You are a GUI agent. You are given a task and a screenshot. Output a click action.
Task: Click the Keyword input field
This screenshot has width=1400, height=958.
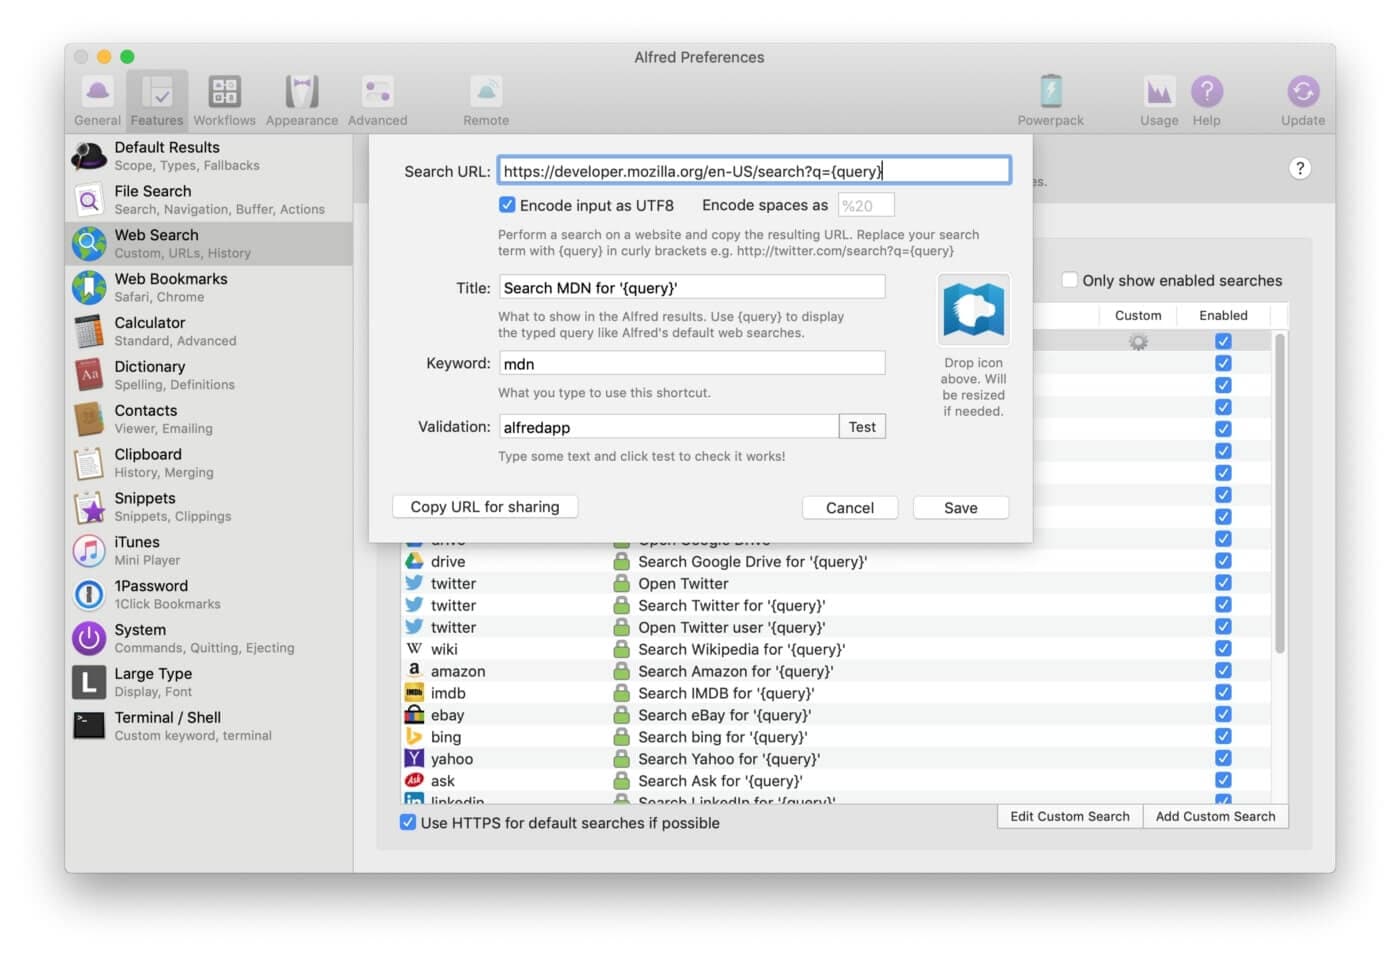point(692,364)
